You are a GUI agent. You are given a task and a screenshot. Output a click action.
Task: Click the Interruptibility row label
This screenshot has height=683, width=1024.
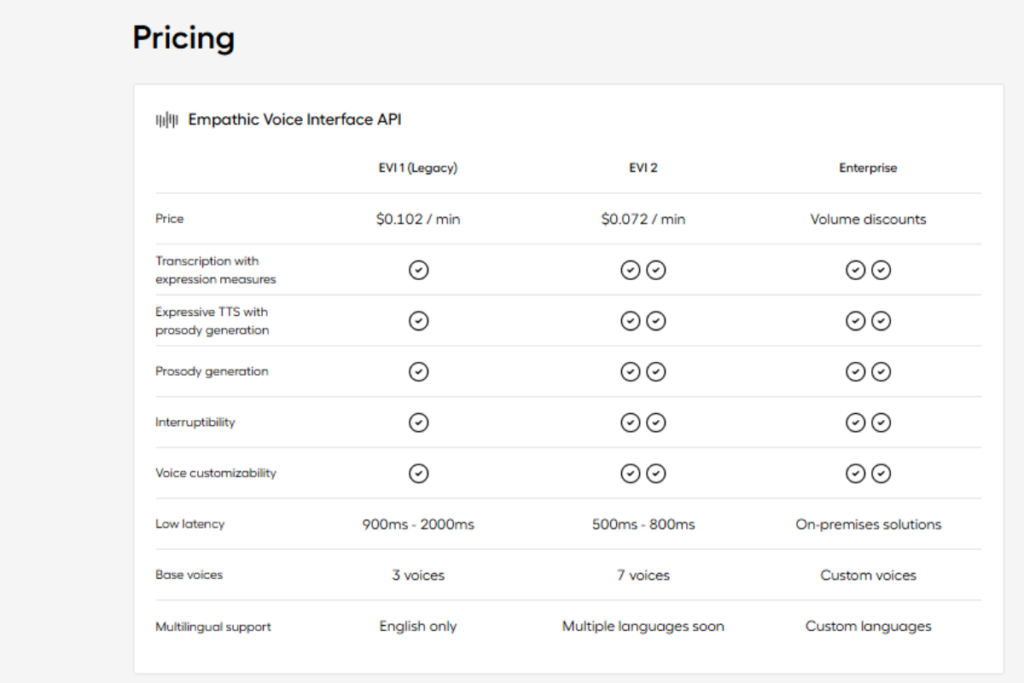[195, 422]
